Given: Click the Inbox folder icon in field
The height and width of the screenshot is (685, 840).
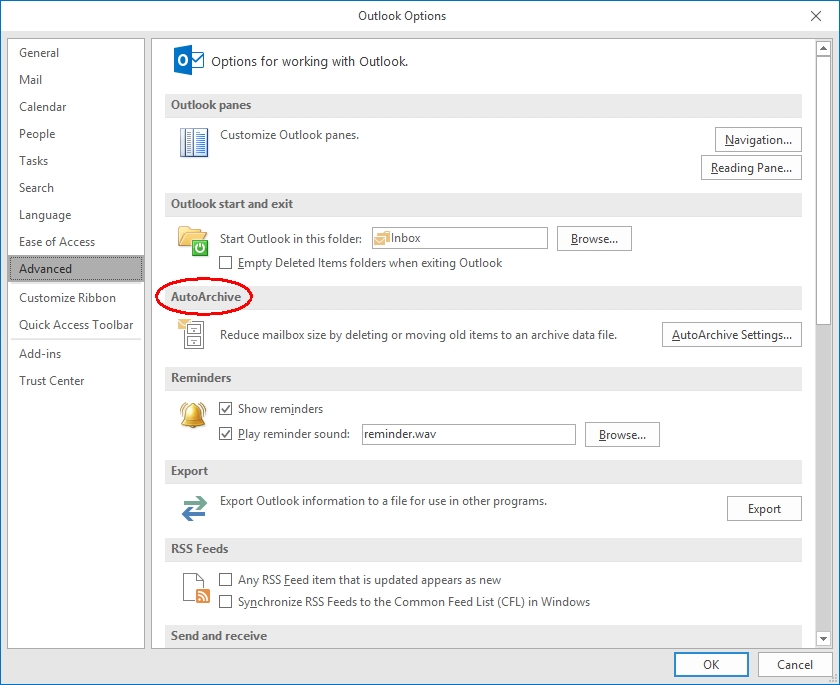Looking at the screenshot, I should click(x=381, y=238).
